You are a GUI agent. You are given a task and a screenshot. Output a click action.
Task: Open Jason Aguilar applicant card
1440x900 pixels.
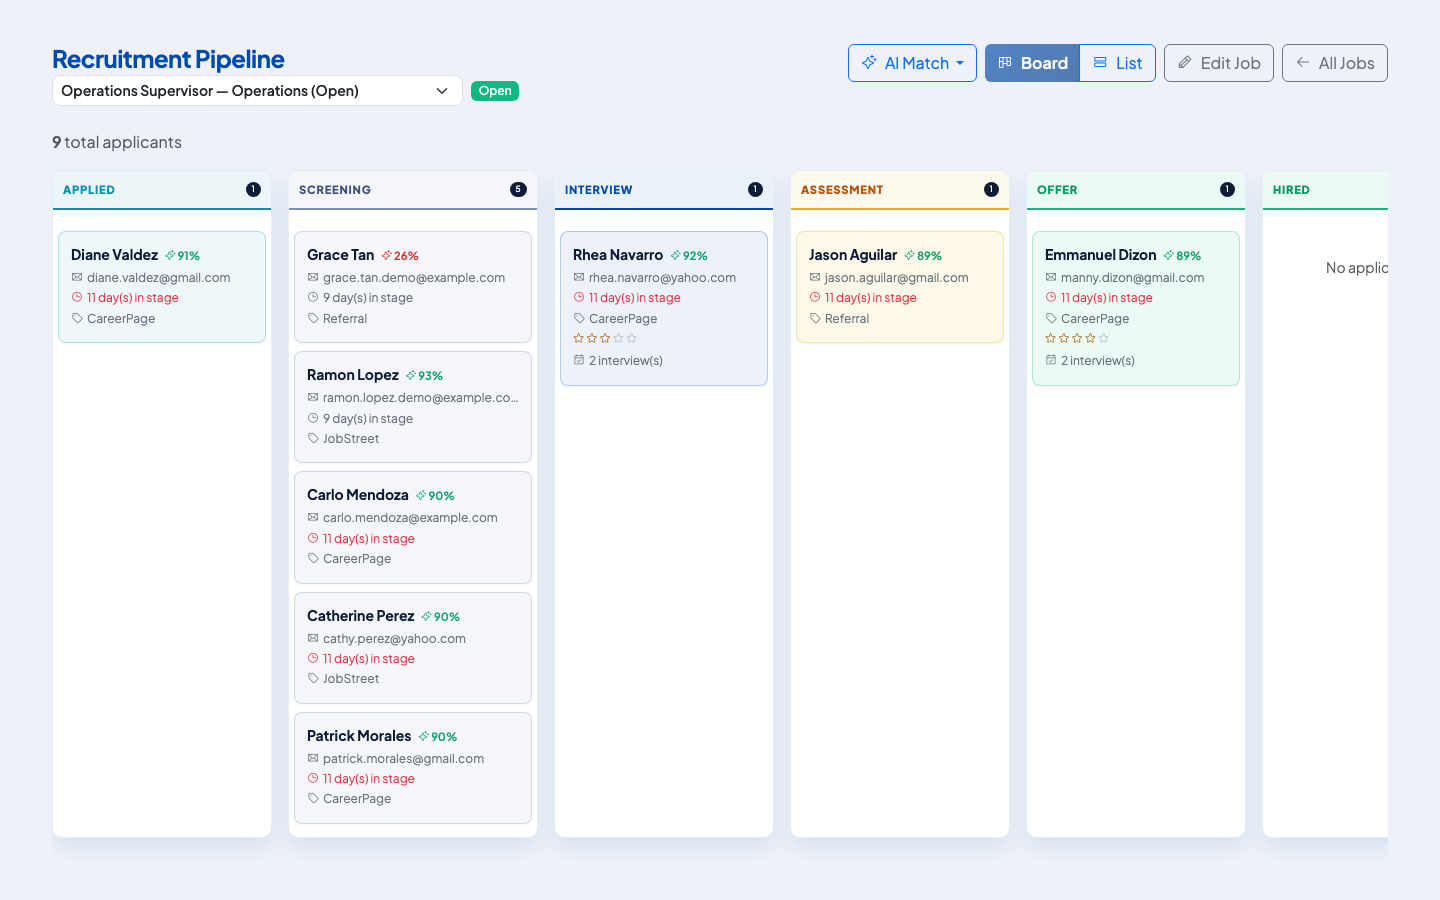pyautogui.click(x=900, y=287)
